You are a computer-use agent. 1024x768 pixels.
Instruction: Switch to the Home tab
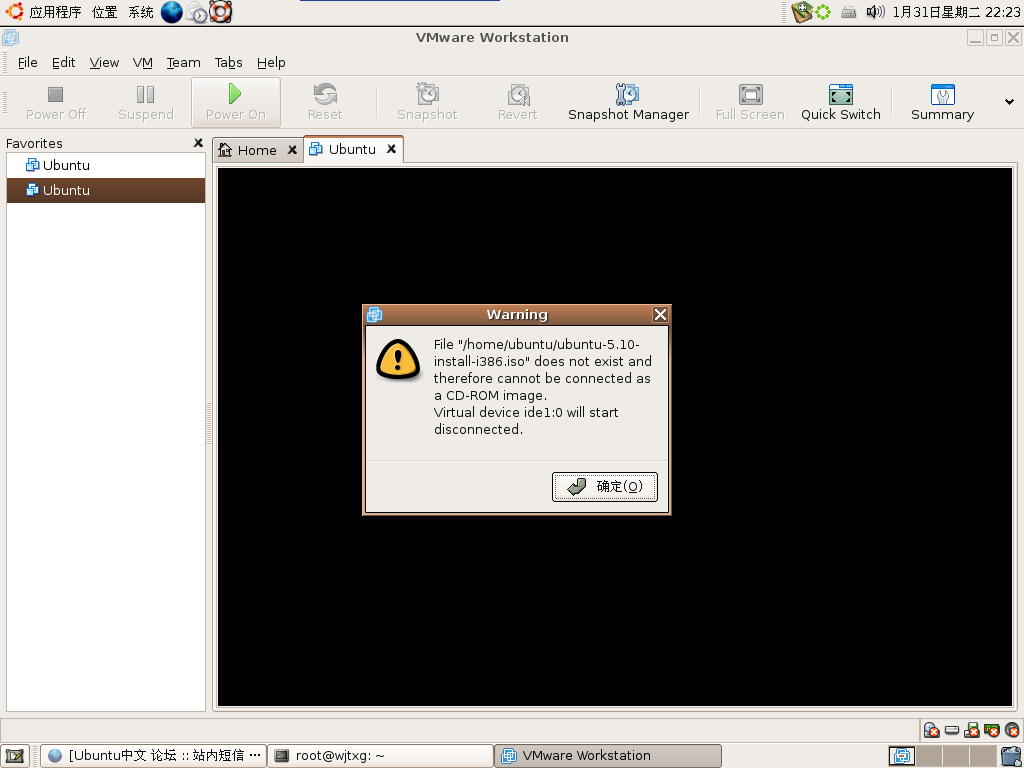click(249, 150)
